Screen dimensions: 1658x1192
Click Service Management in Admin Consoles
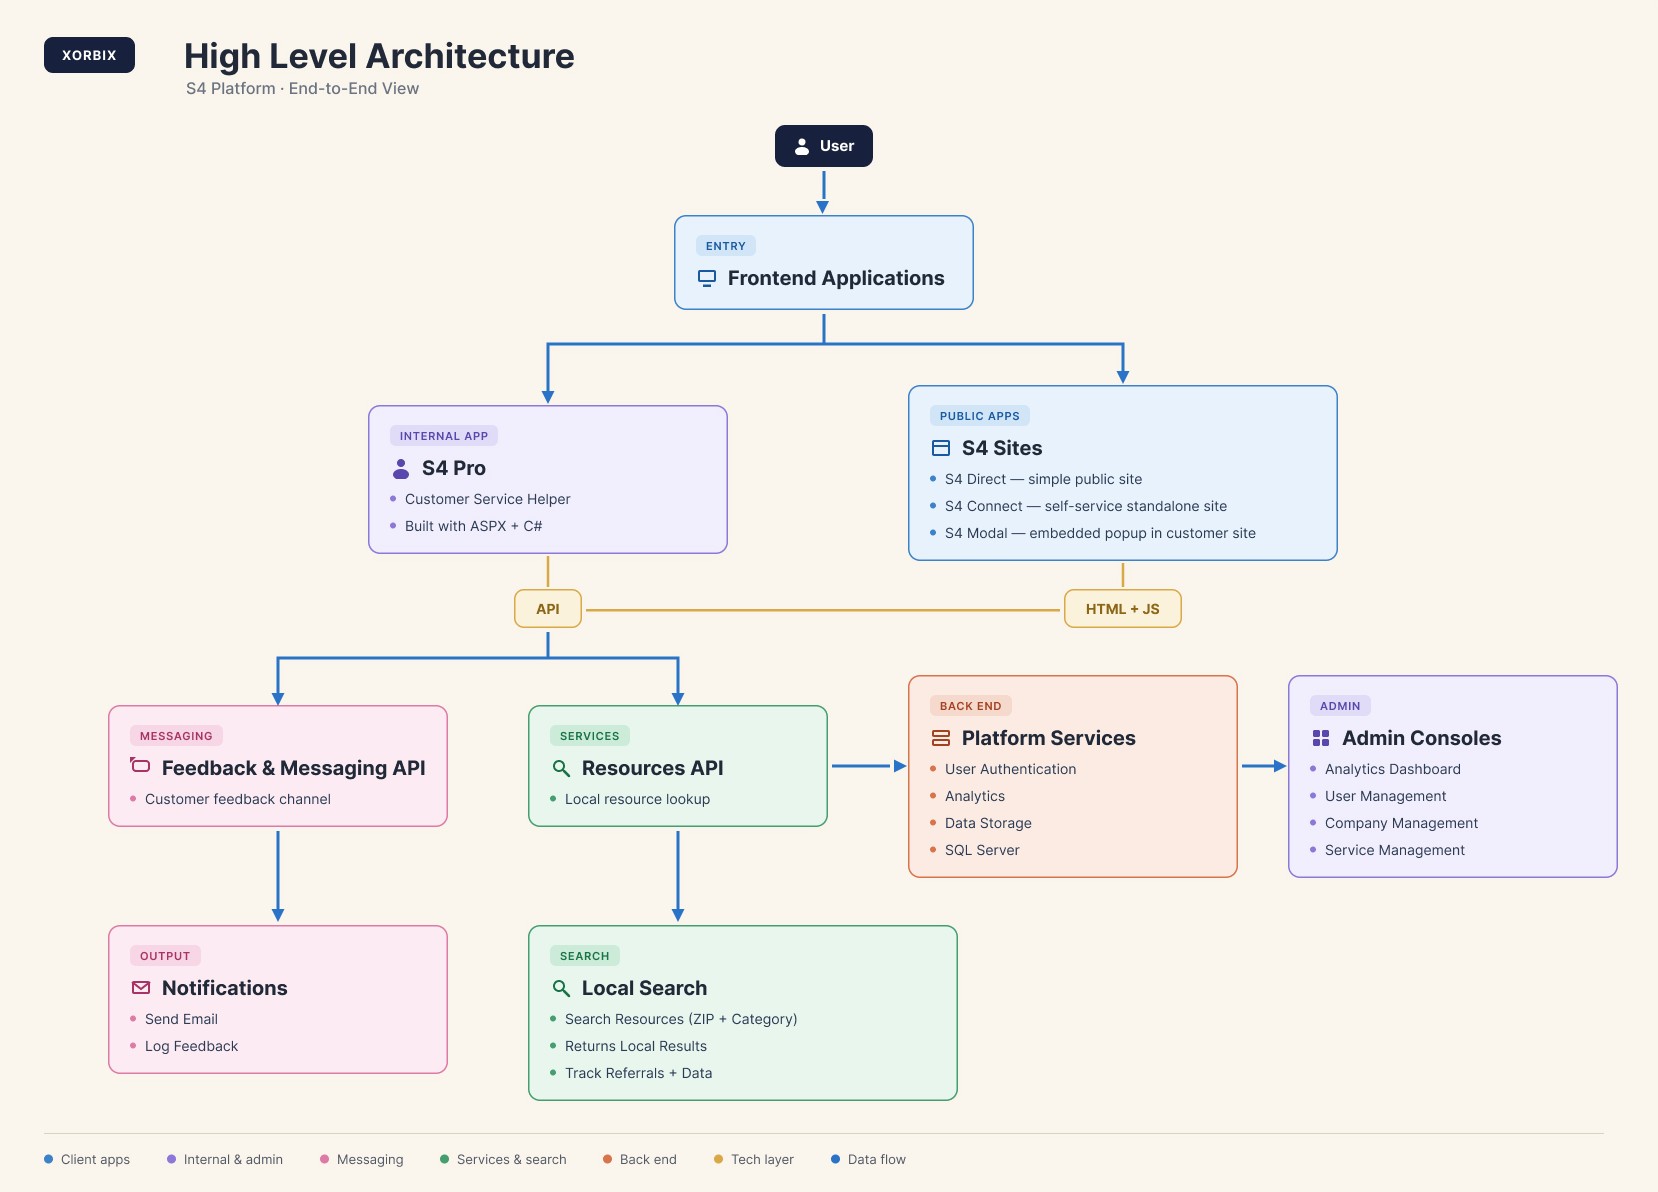coord(1394,850)
